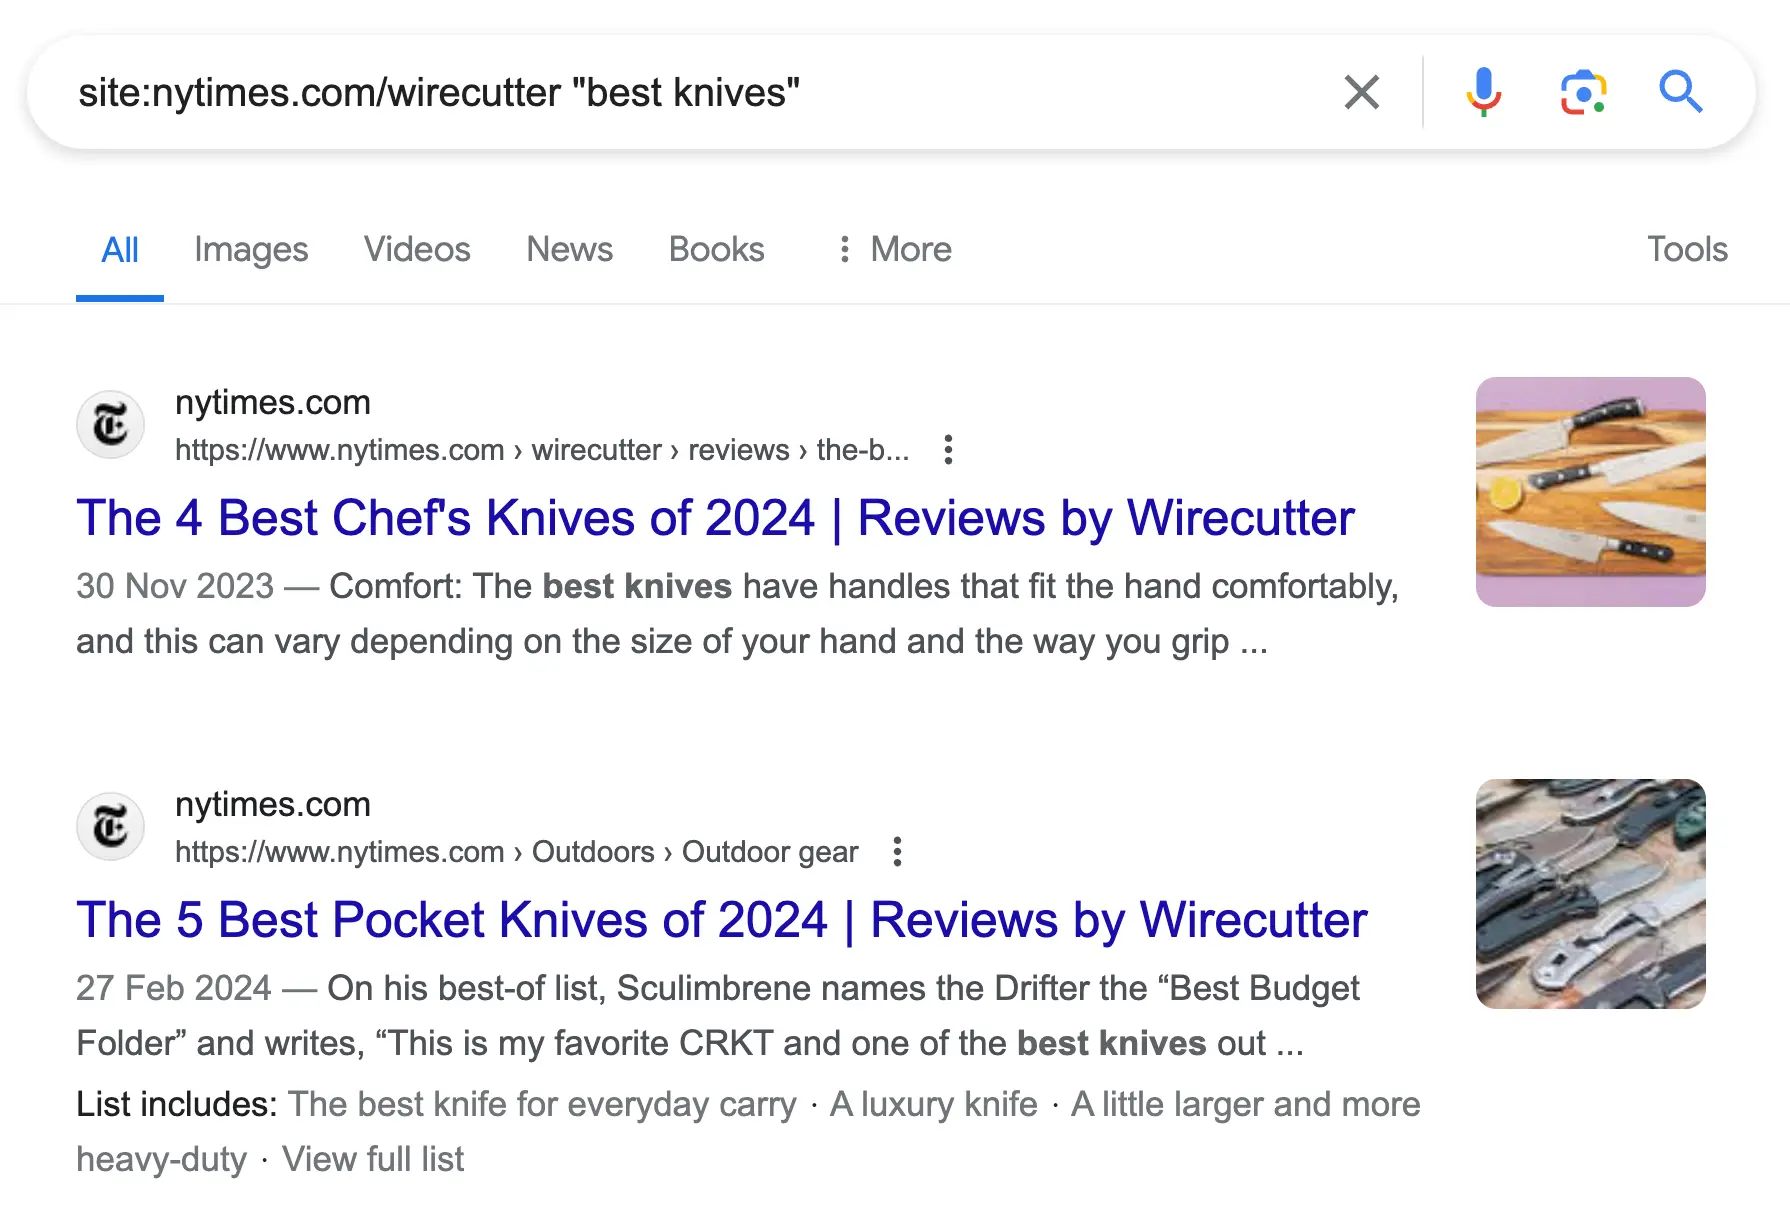This screenshot has height=1228, width=1790.
Task: Open Google Lens image search icon
Action: (x=1583, y=93)
